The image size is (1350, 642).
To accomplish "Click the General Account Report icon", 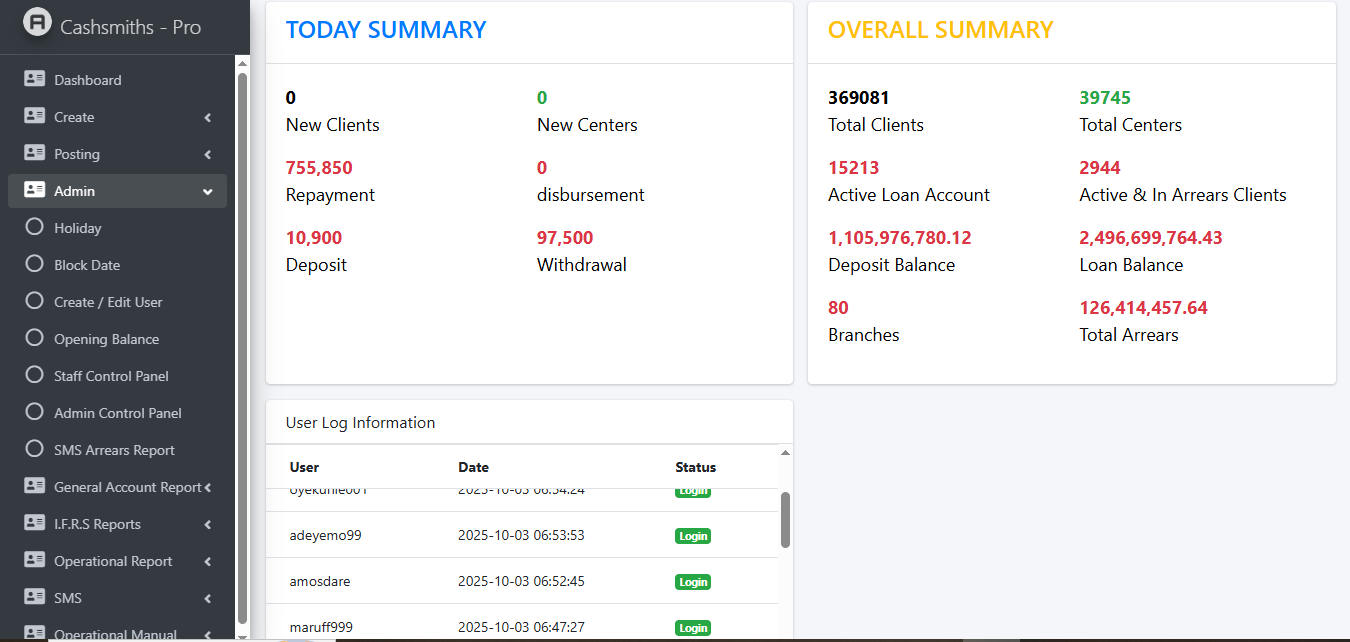I will tap(35, 486).
